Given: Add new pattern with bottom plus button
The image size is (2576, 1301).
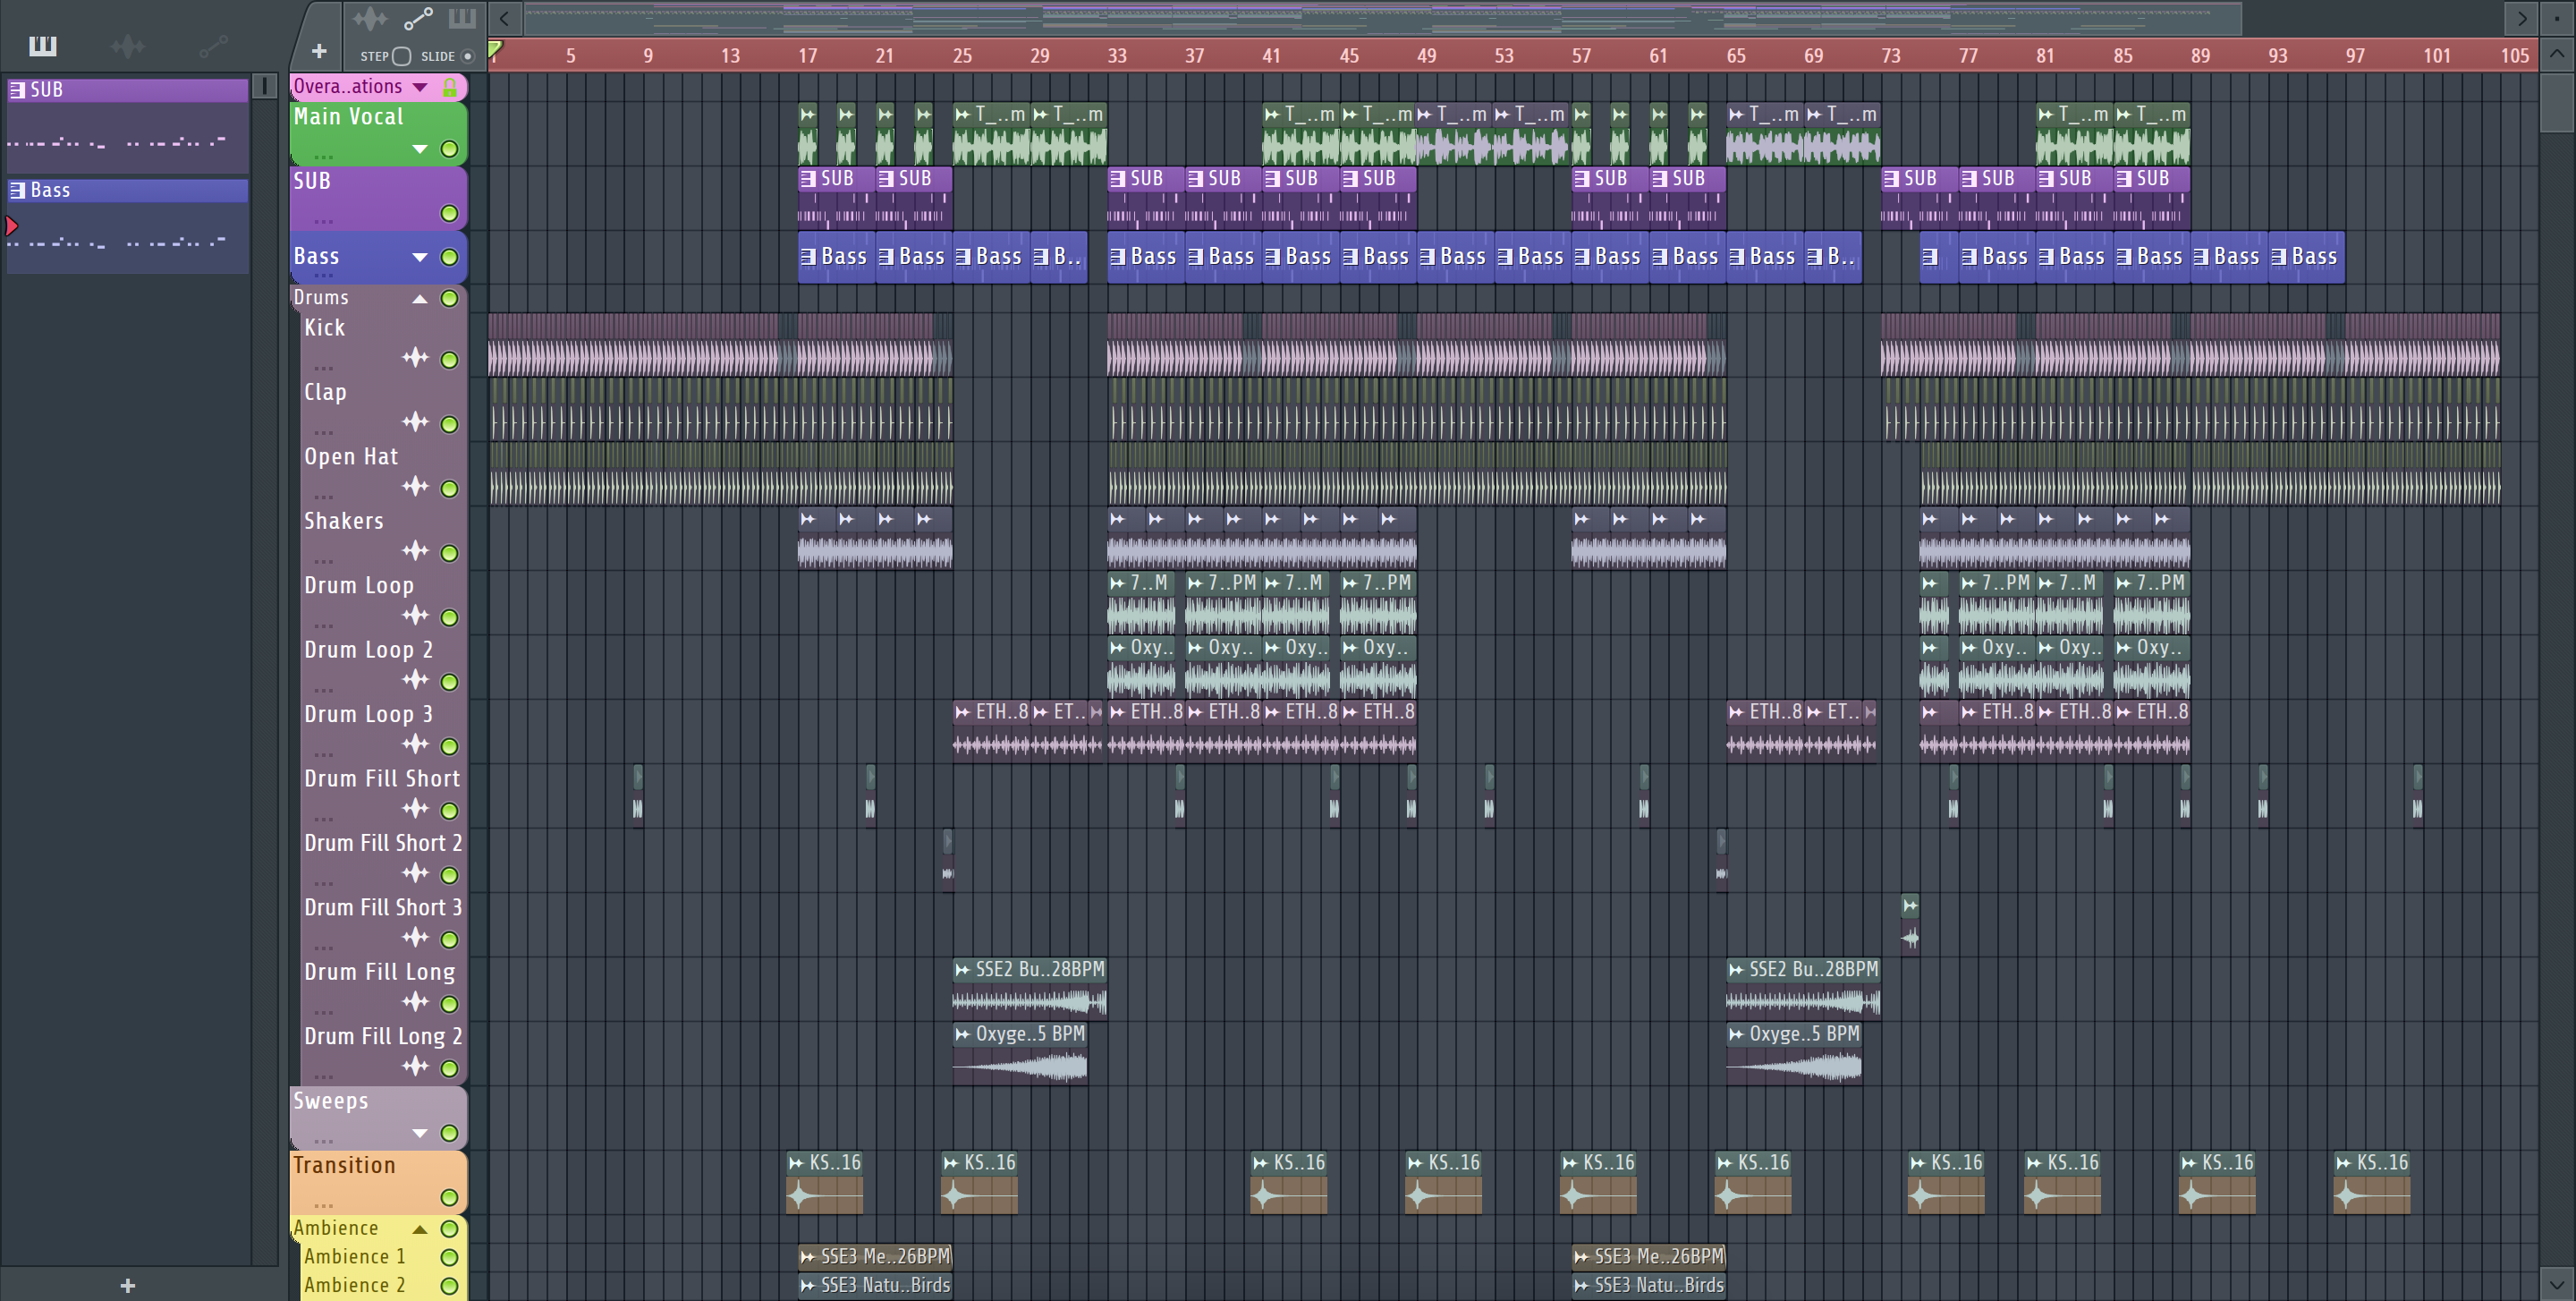Looking at the screenshot, I should 127,1285.
